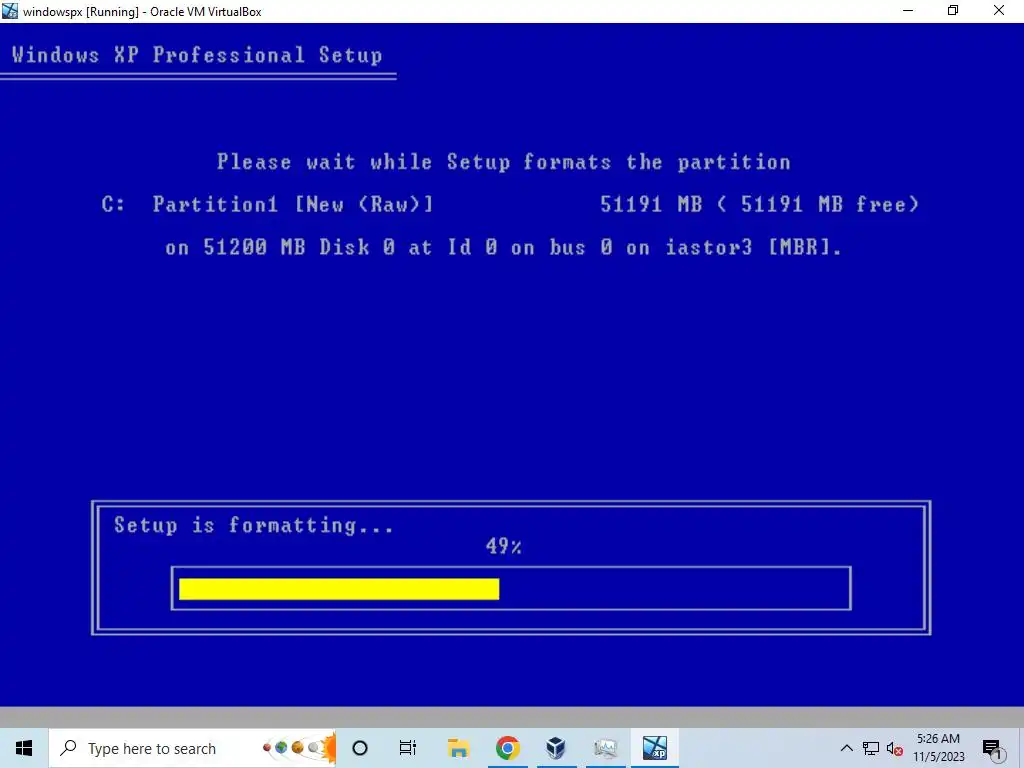Open Cortana circle icon on taskbar

coord(360,748)
